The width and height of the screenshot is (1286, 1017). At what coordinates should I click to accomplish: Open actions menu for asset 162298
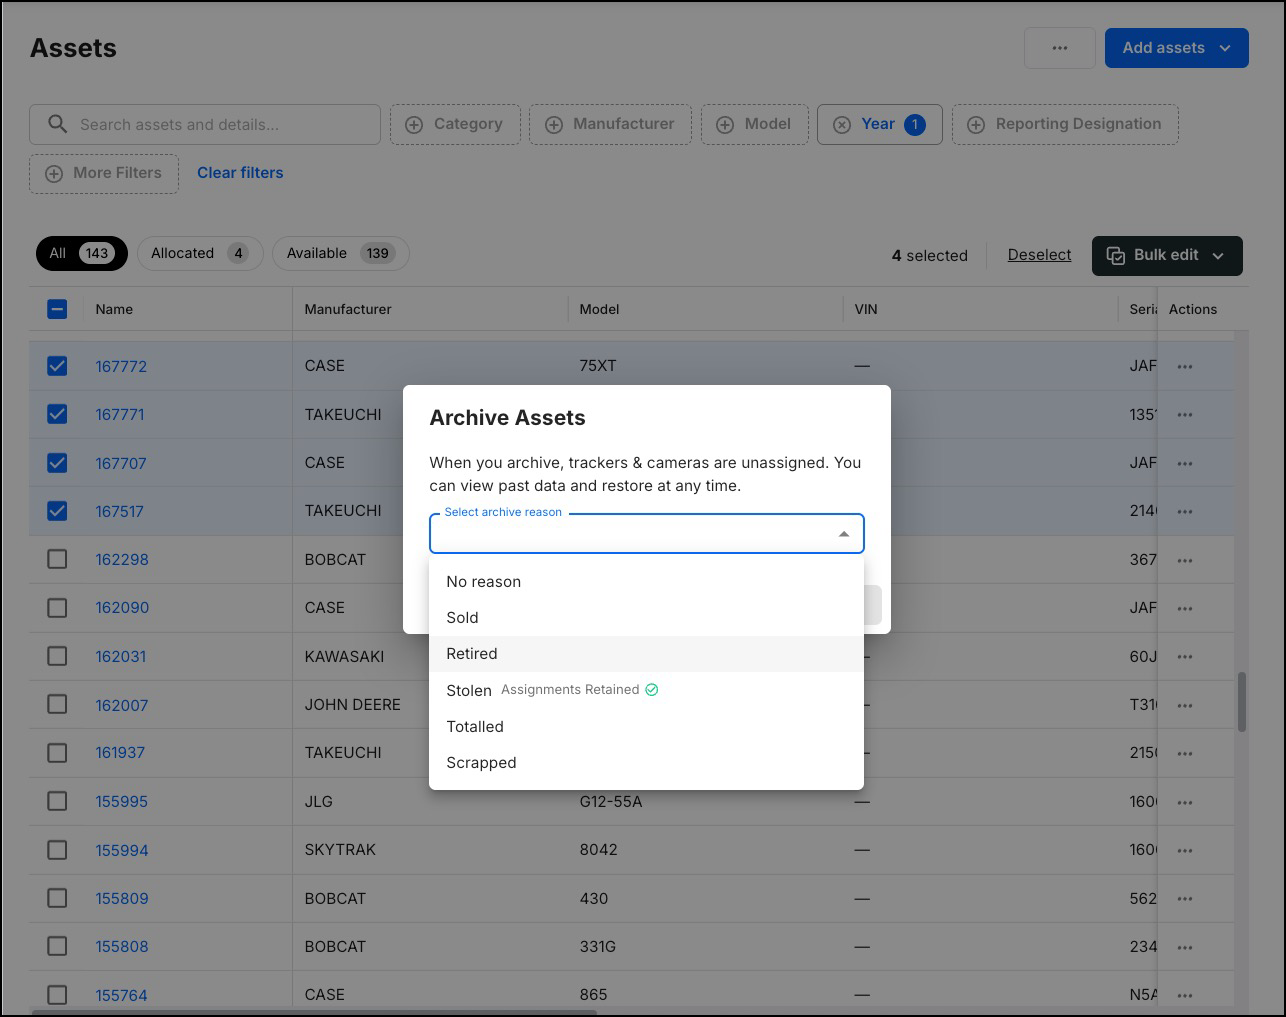coord(1185,560)
